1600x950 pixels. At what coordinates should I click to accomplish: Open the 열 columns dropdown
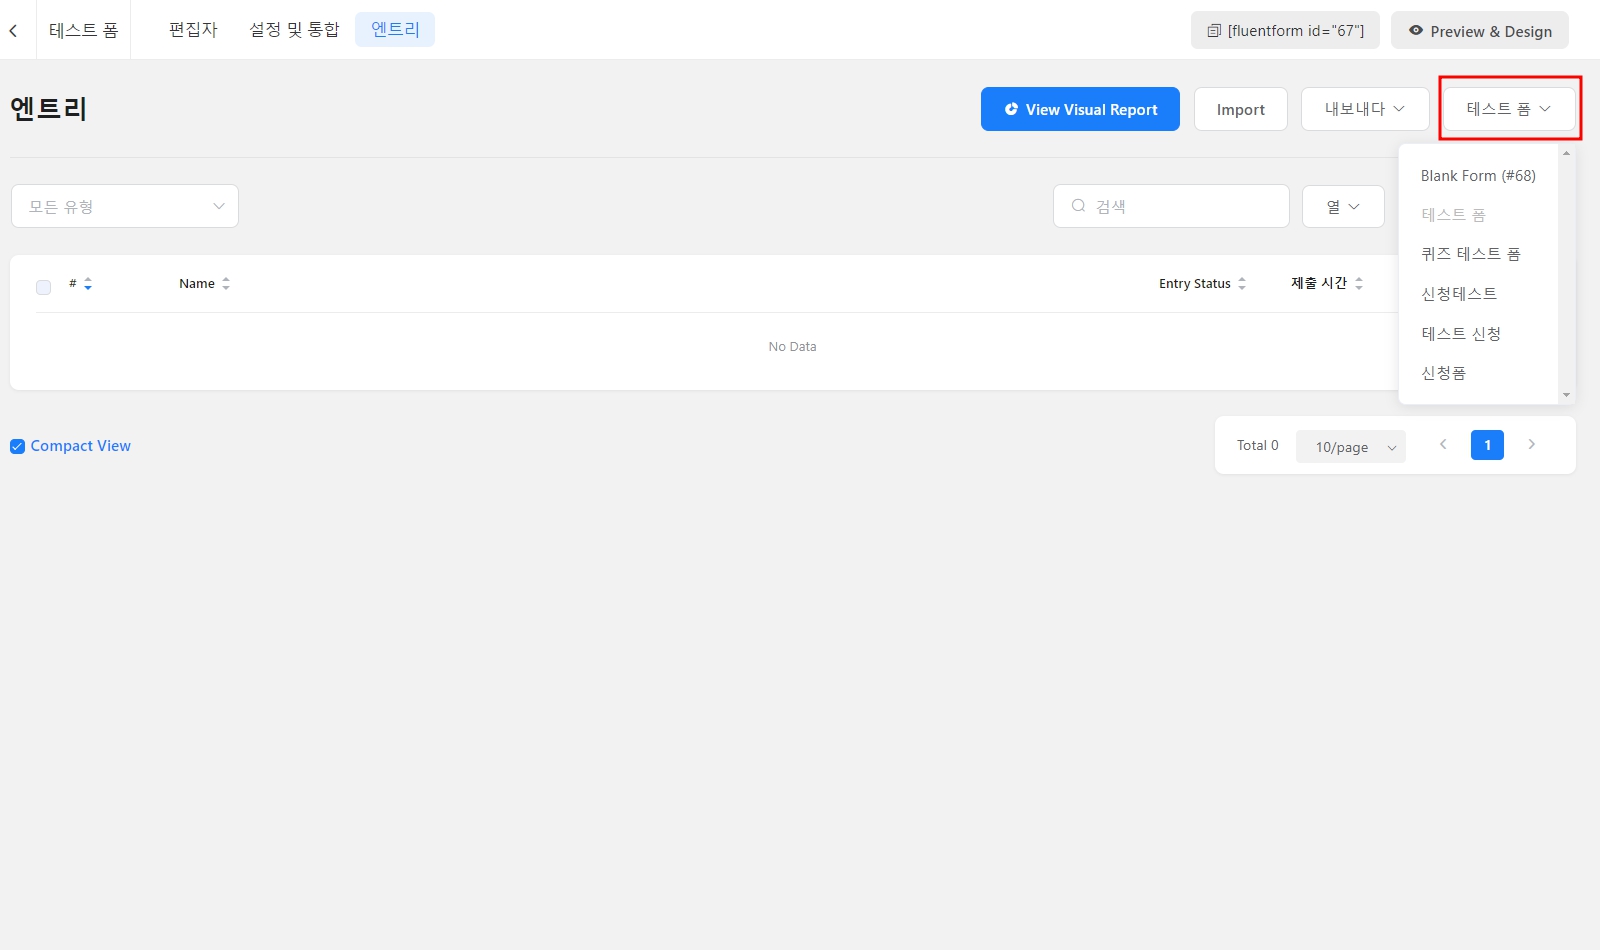pos(1343,206)
